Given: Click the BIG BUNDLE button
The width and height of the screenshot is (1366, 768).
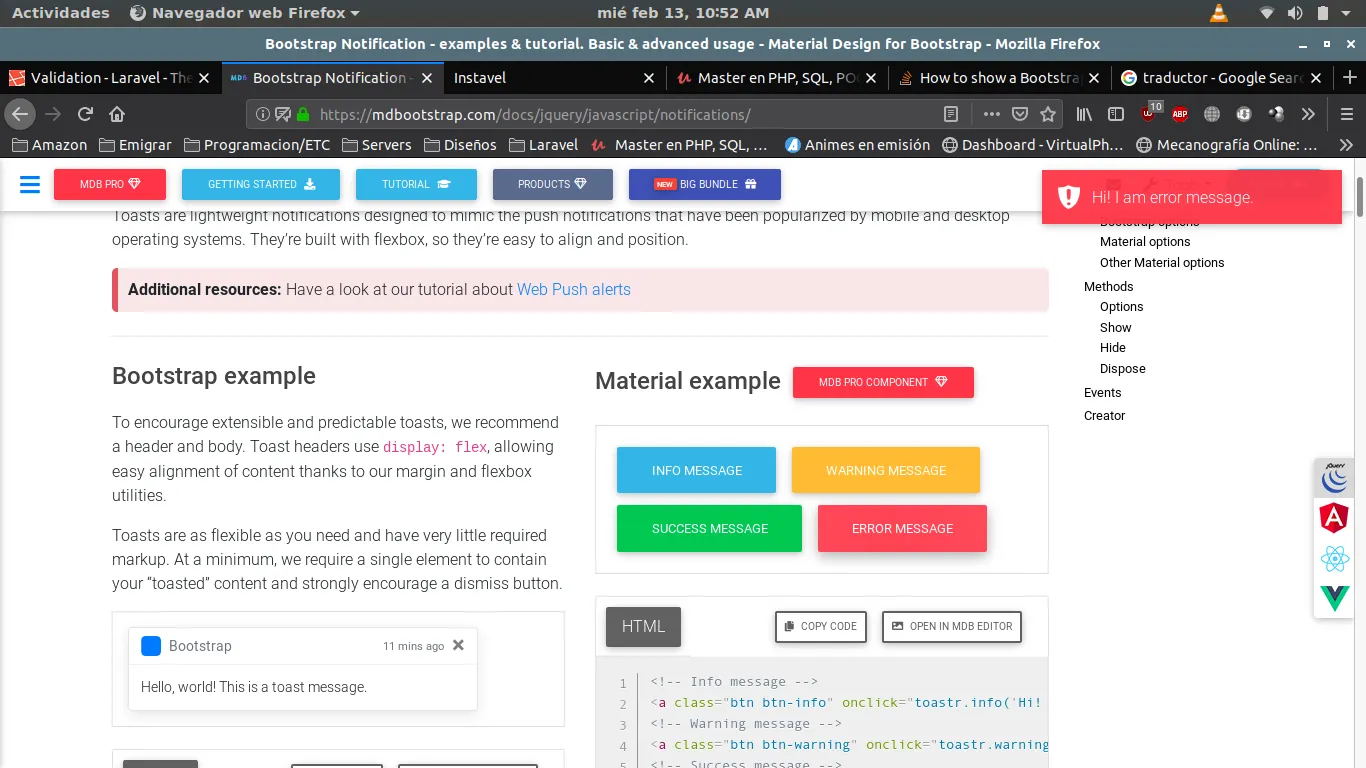Looking at the screenshot, I should click(x=705, y=184).
